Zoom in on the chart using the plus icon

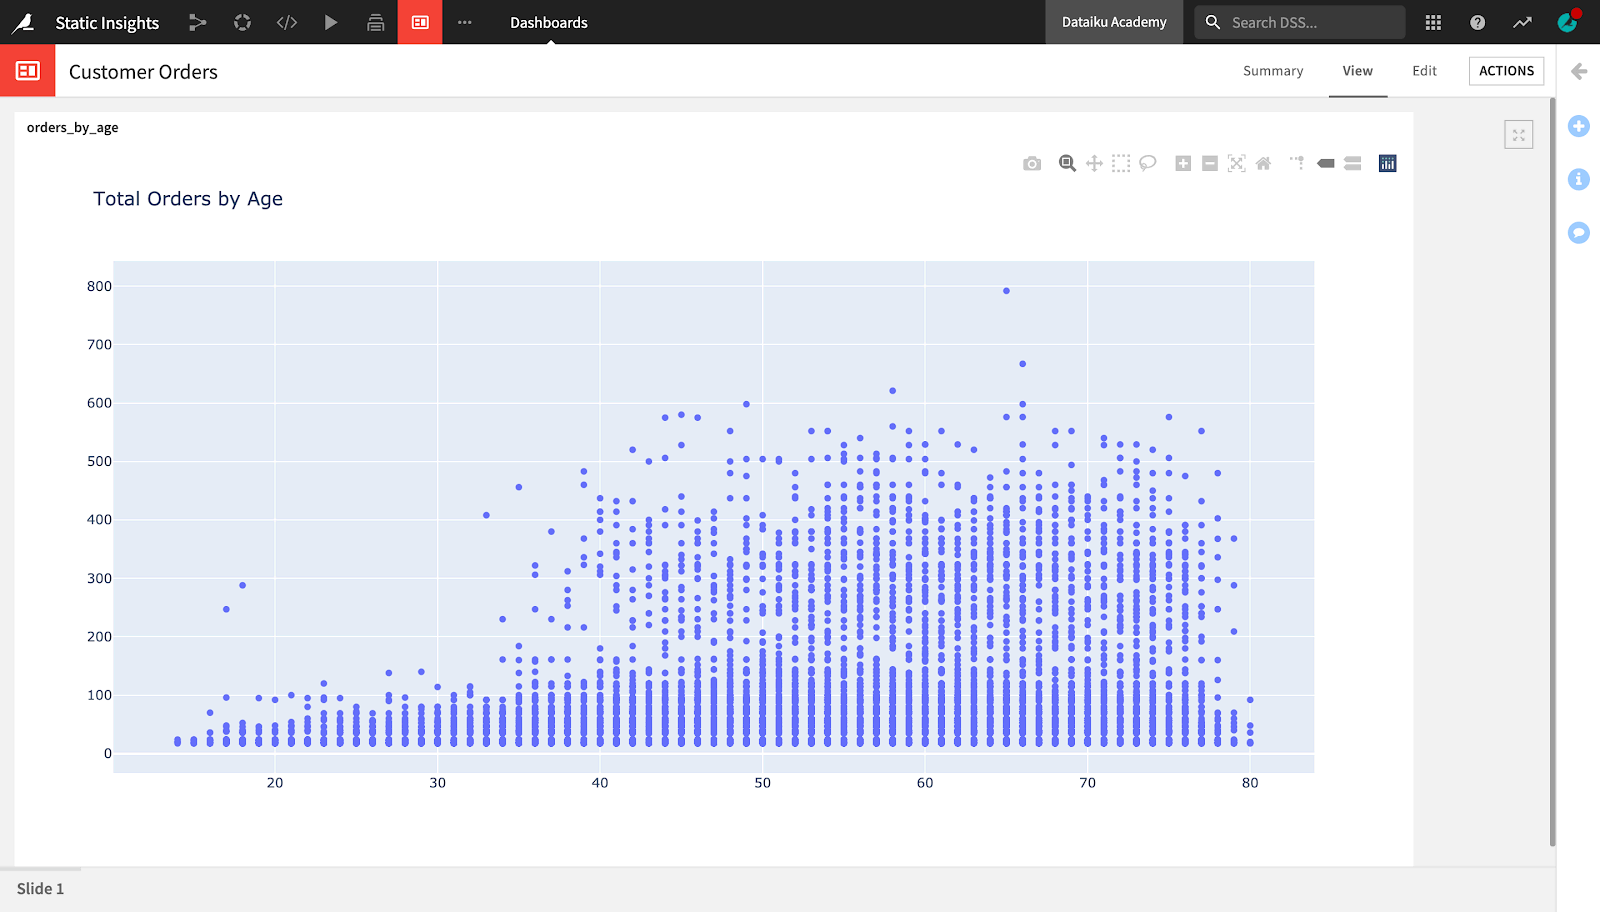coord(1183,162)
